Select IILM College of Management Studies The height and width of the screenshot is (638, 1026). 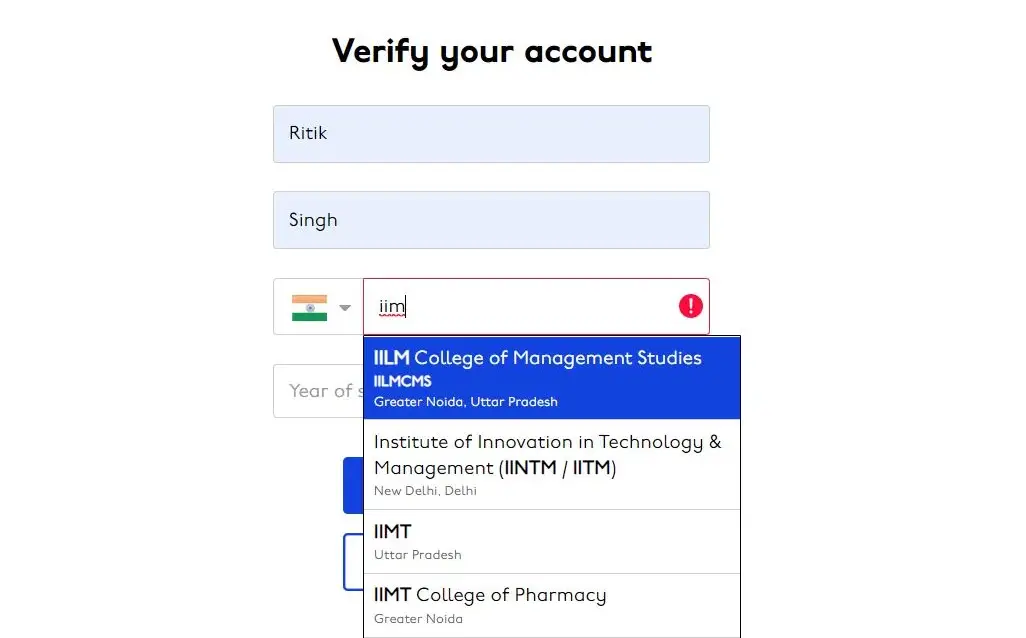tap(552, 378)
